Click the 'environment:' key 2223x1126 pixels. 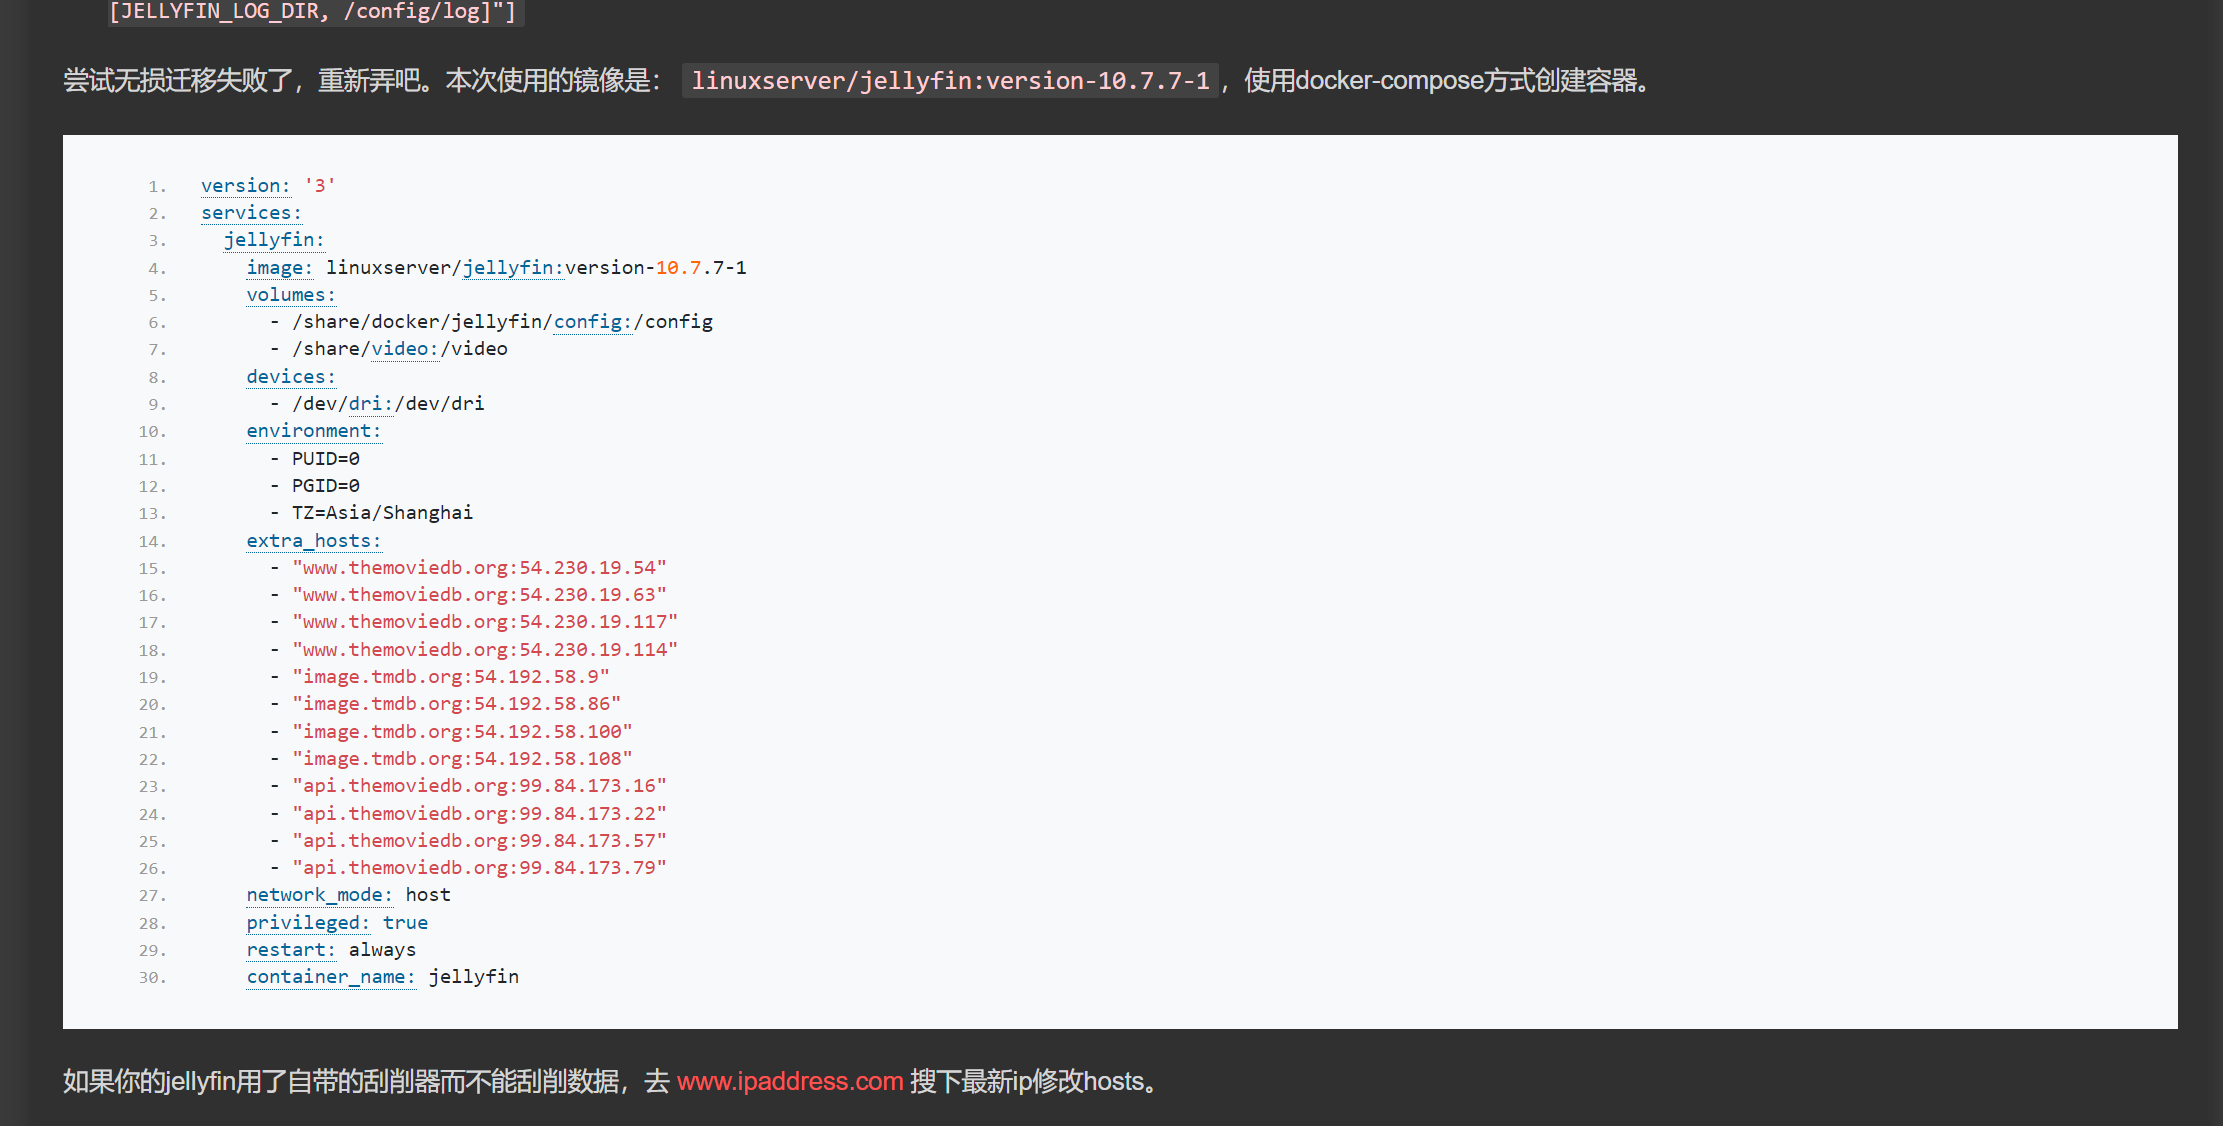pyautogui.click(x=314, y=431)
